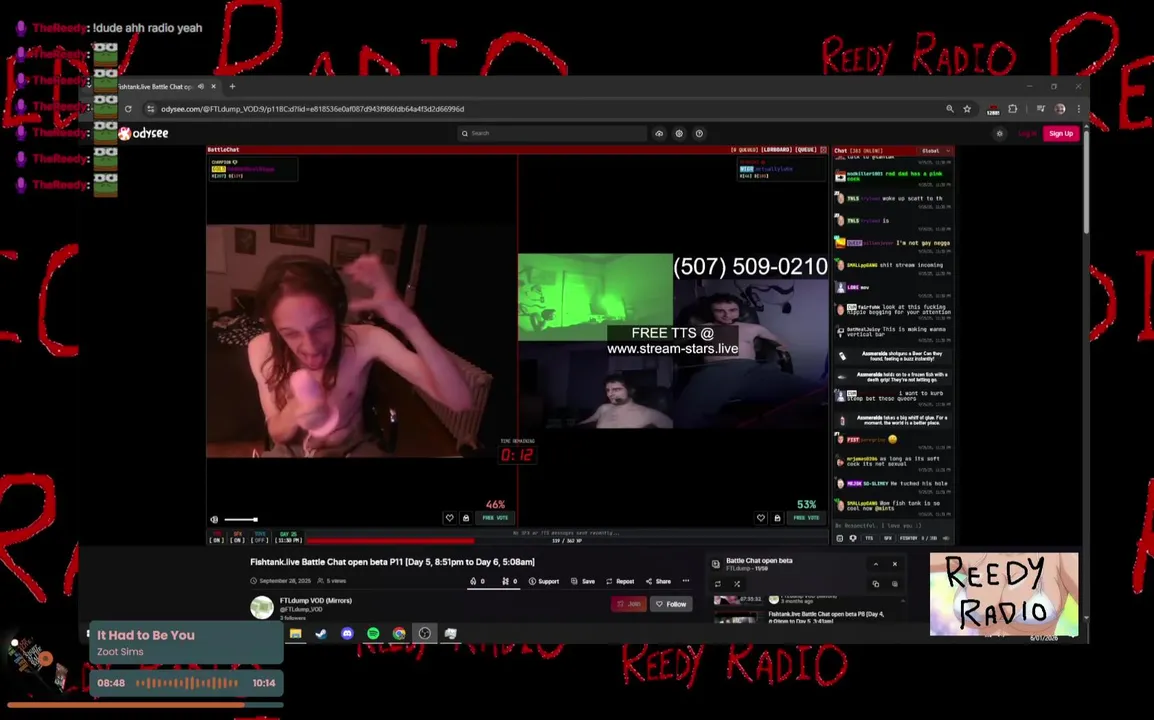This screenshot has height=720, width=1154.
Task: Click the Sign Up button
Action: (x=1061, y=133)
